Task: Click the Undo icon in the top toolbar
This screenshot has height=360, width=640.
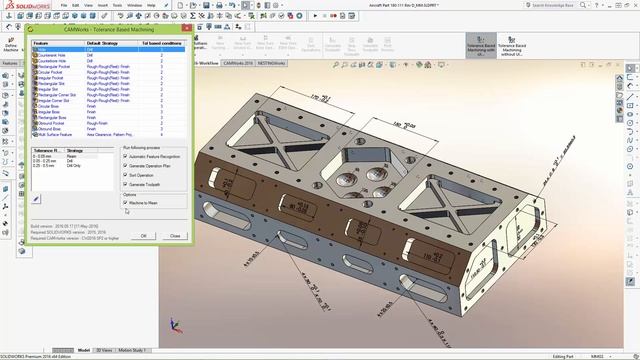Action: click(x=232, y=5)
